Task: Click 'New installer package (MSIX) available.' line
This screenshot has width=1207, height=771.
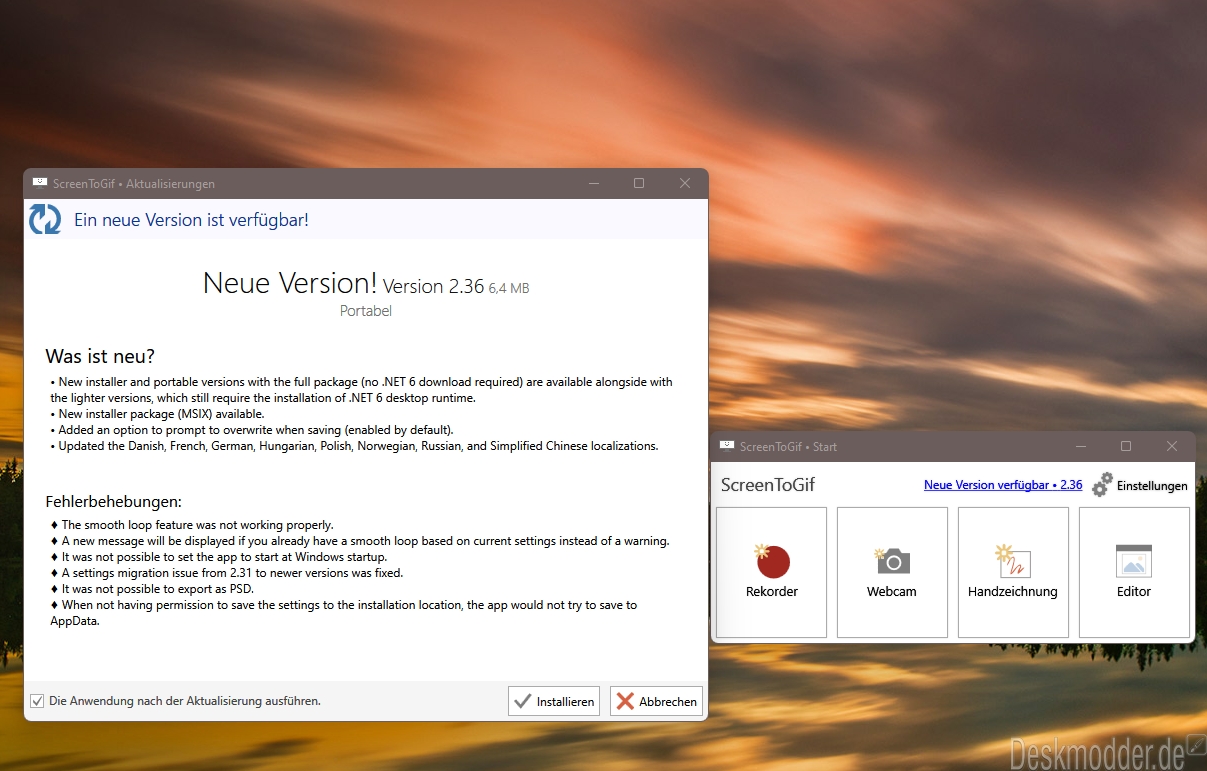Action: coord(157,414)
